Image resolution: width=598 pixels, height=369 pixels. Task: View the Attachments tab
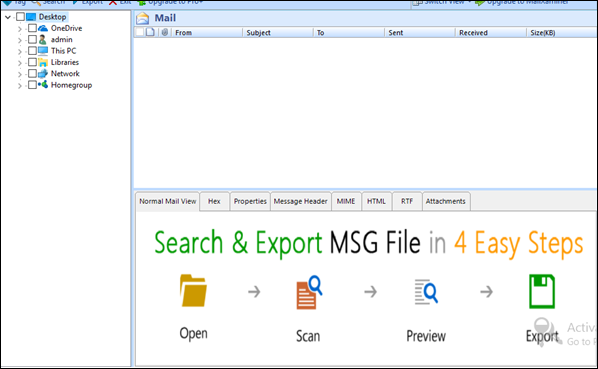(x=446, y=201)
